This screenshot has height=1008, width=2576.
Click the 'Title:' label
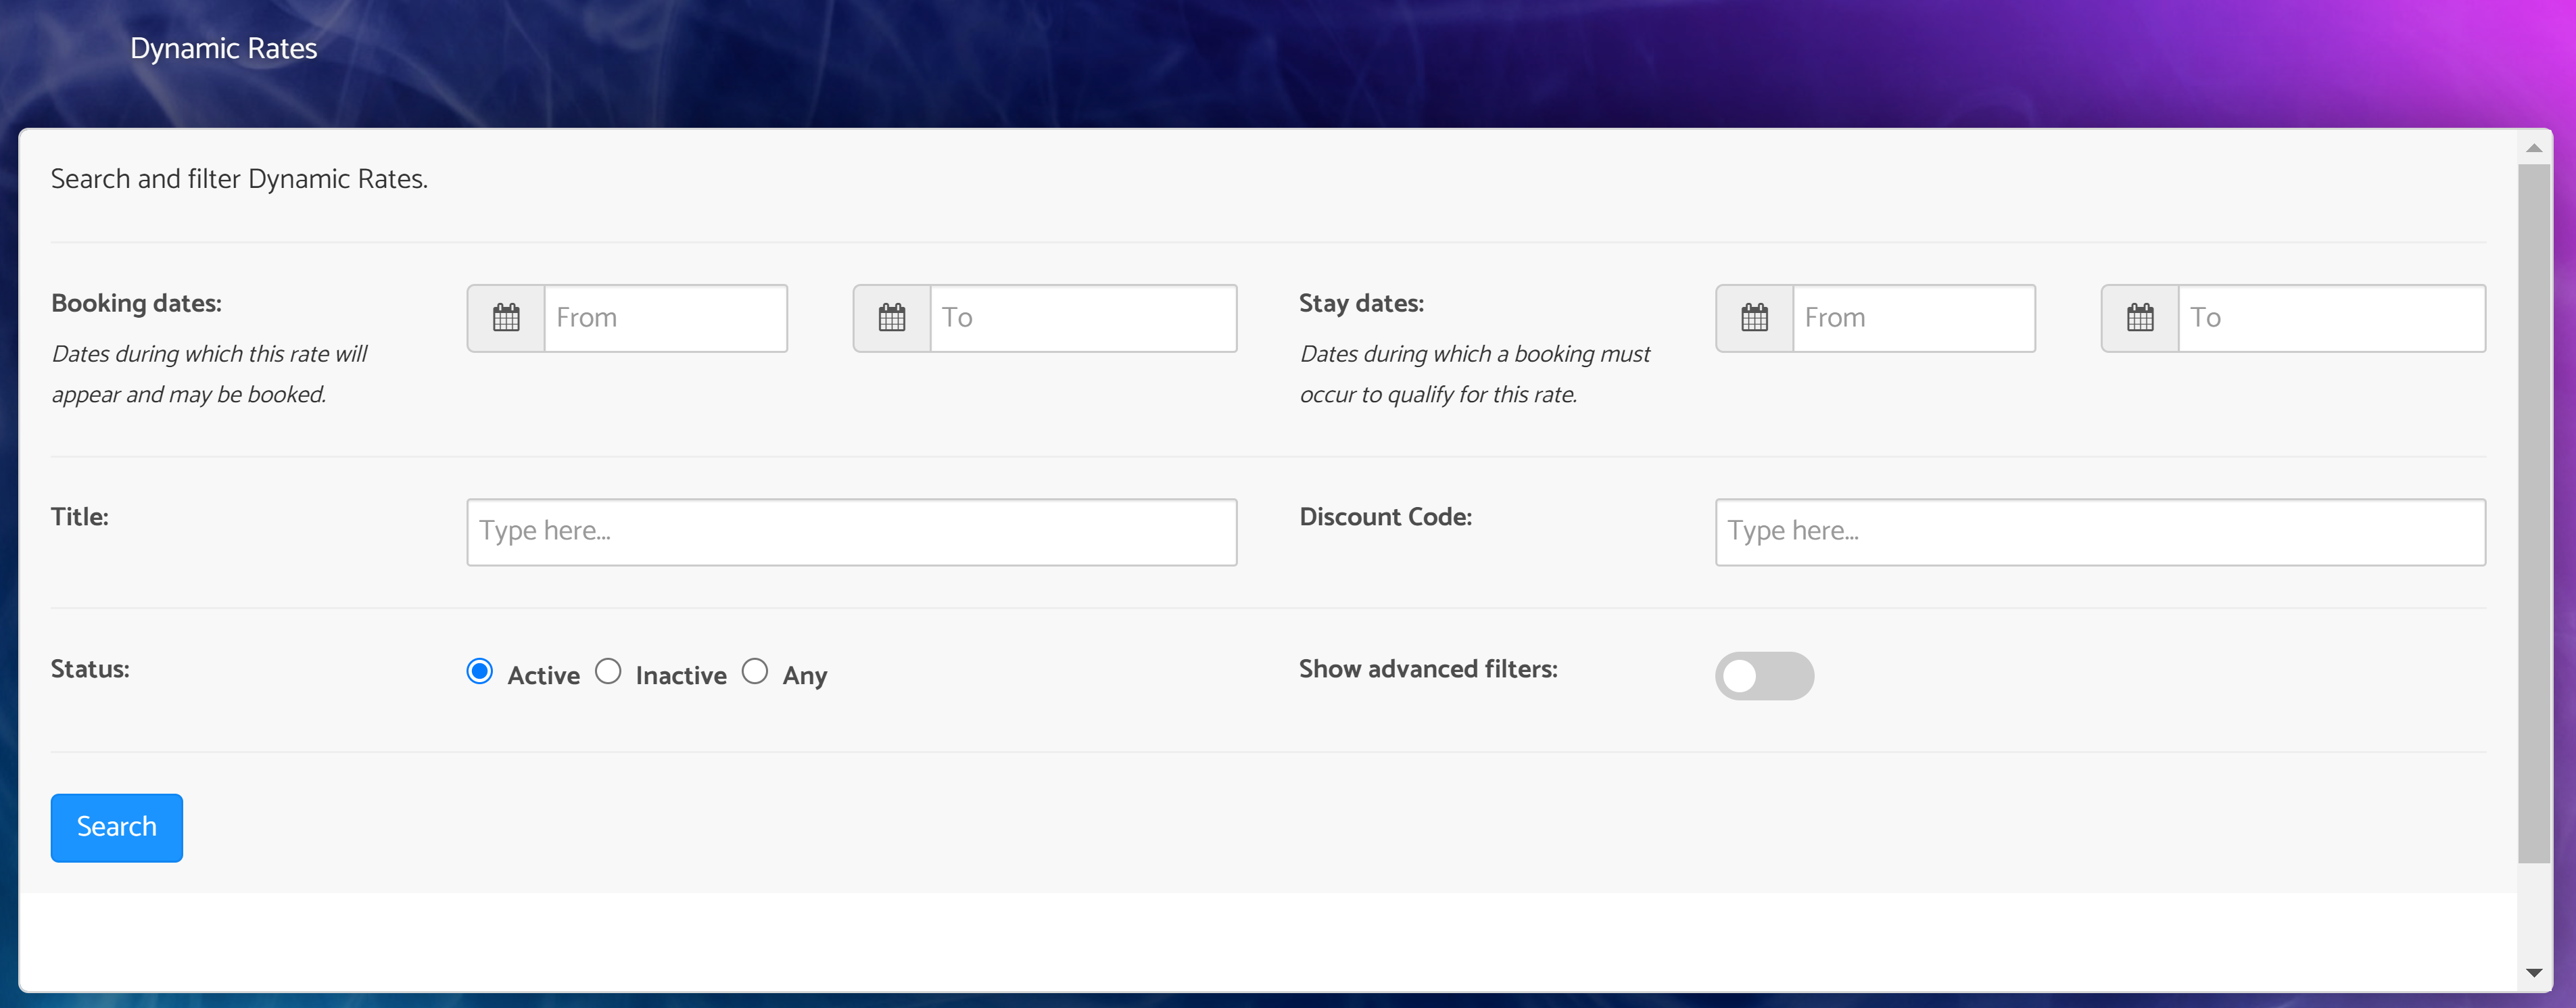[80, 517]
